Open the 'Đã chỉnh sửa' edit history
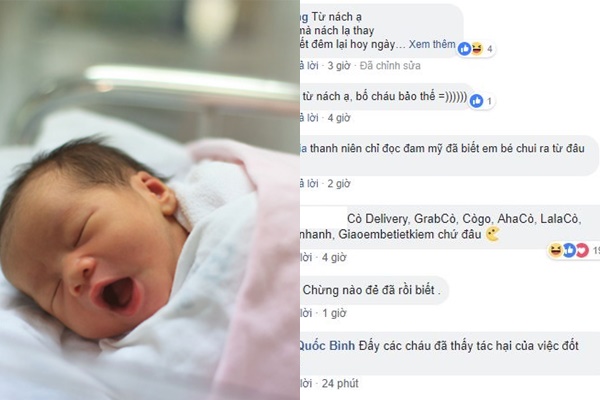Viewport: 600px width, 400px height. [390, 65]
